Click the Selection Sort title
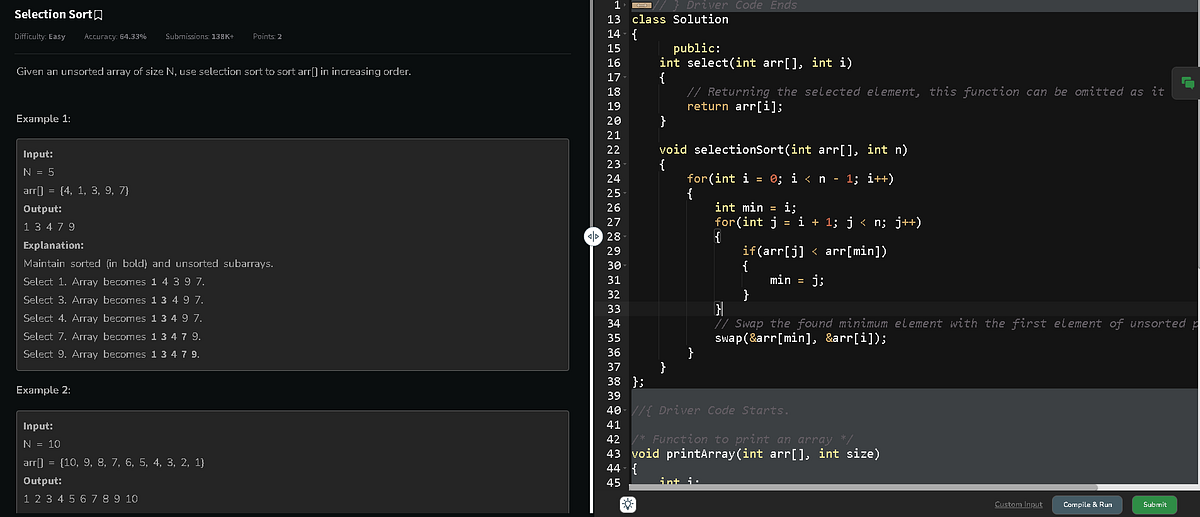This screenshot has width=1200, height=517. point(52,15)
